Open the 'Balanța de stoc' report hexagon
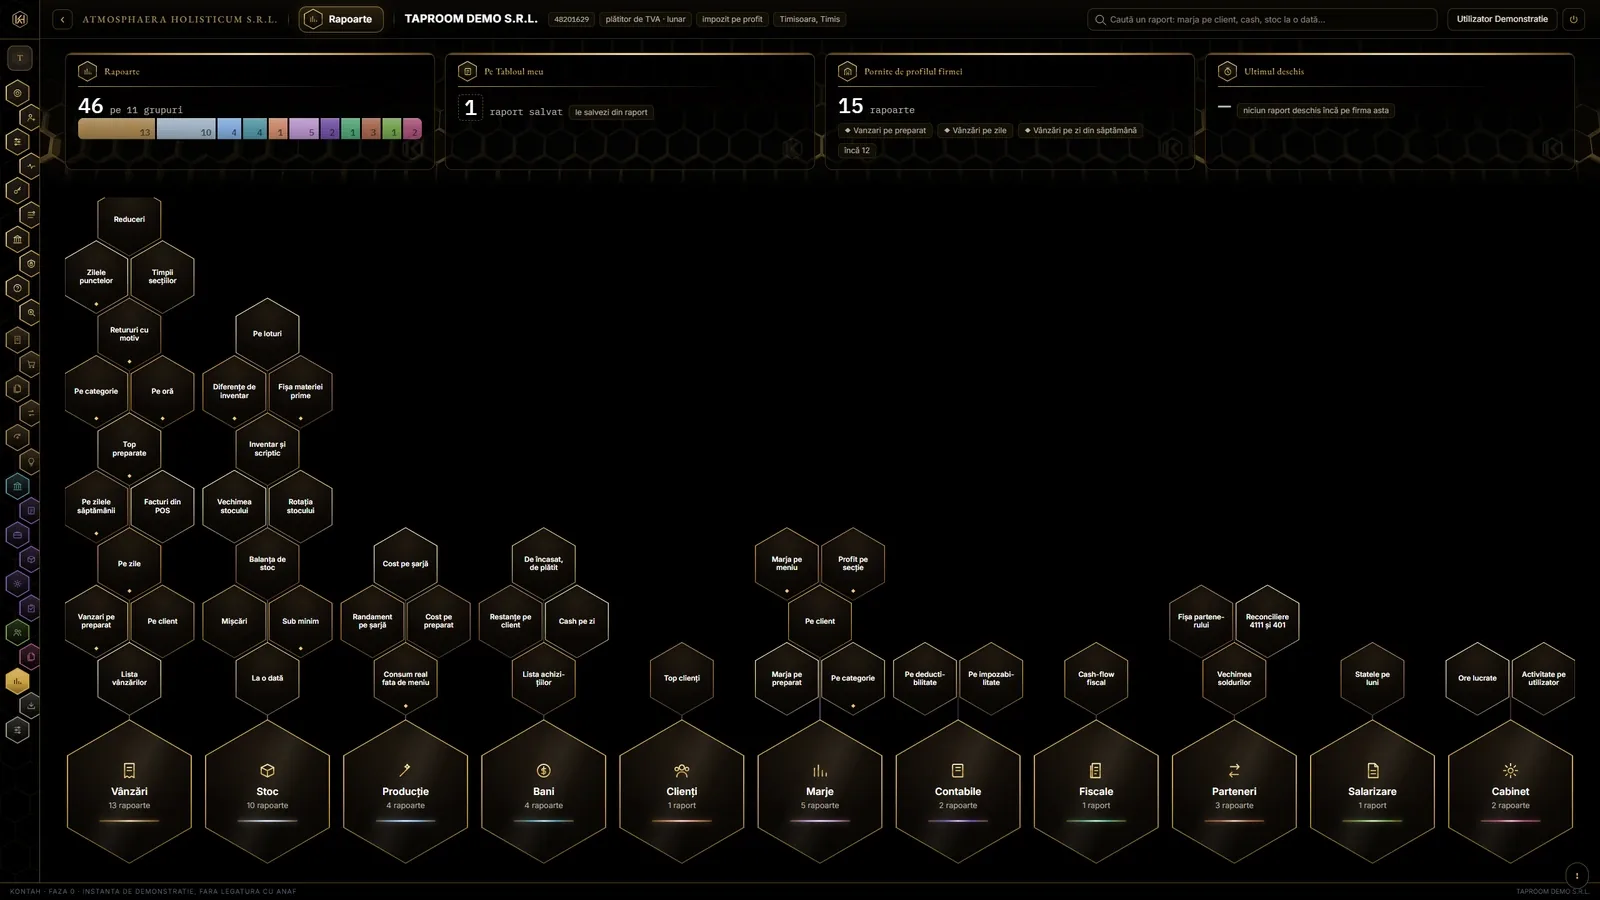Viewport: 1600px width, 900px height. (x=267, y=563)
